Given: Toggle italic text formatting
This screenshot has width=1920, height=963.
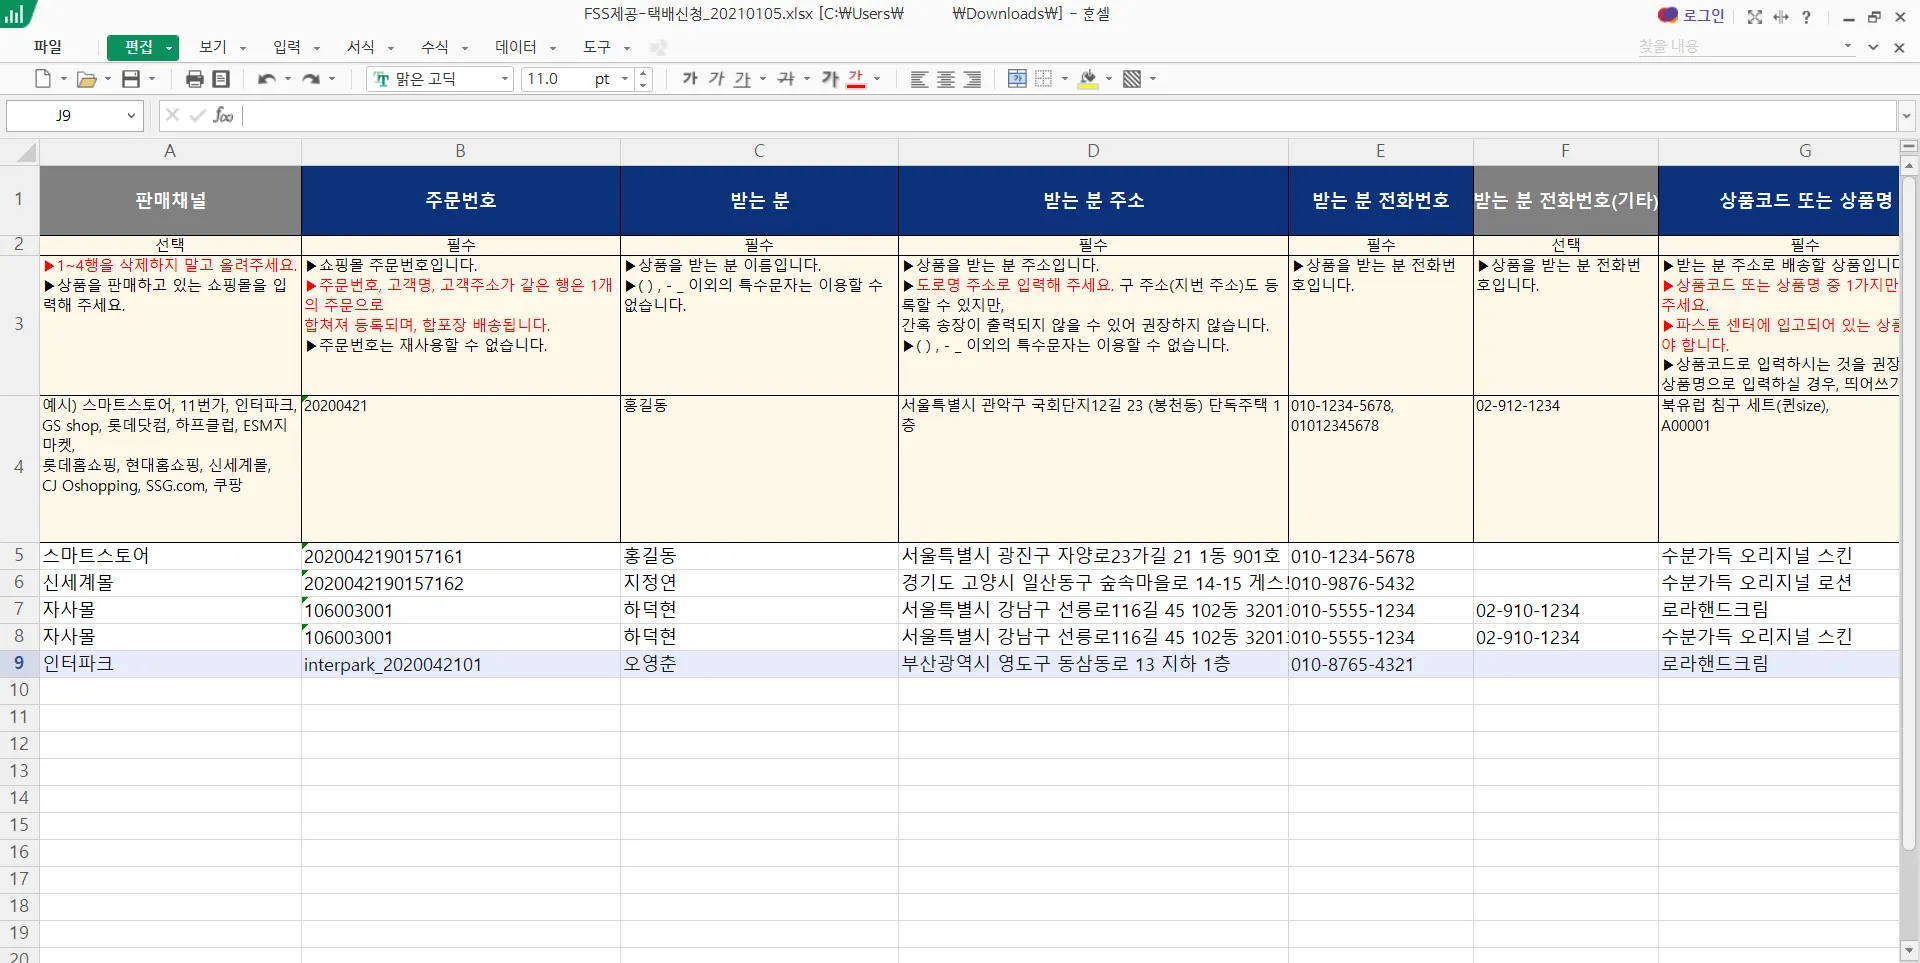Looking at the screenshot, I should tap(716, 79).
